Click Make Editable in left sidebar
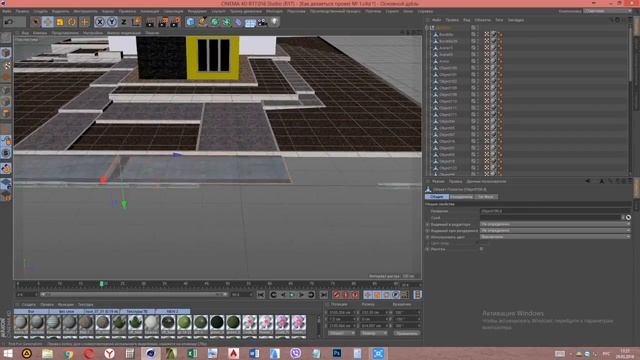Screen dimensions: 640x360 point(6,38)
